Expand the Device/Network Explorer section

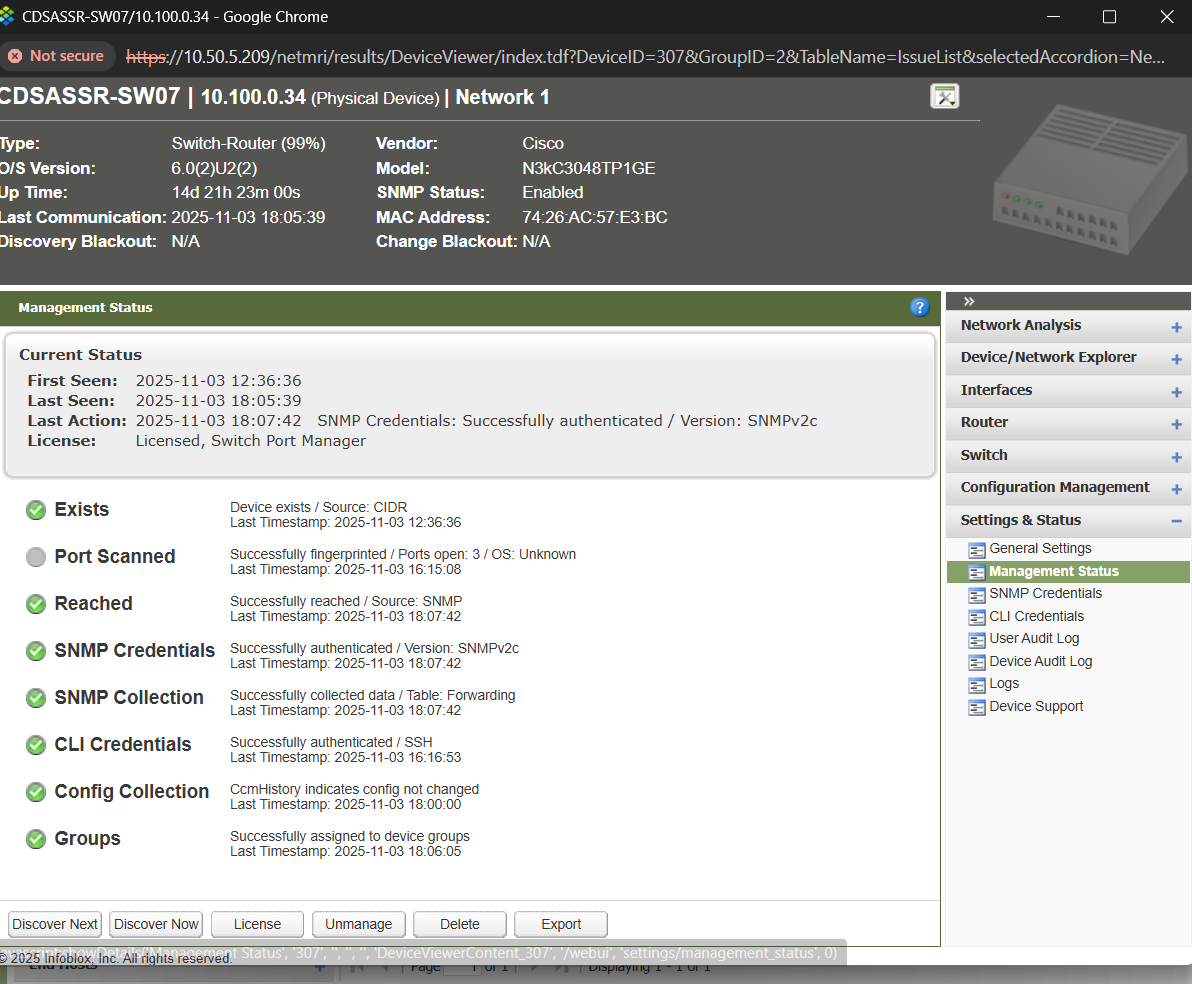tap(1176, 360)
